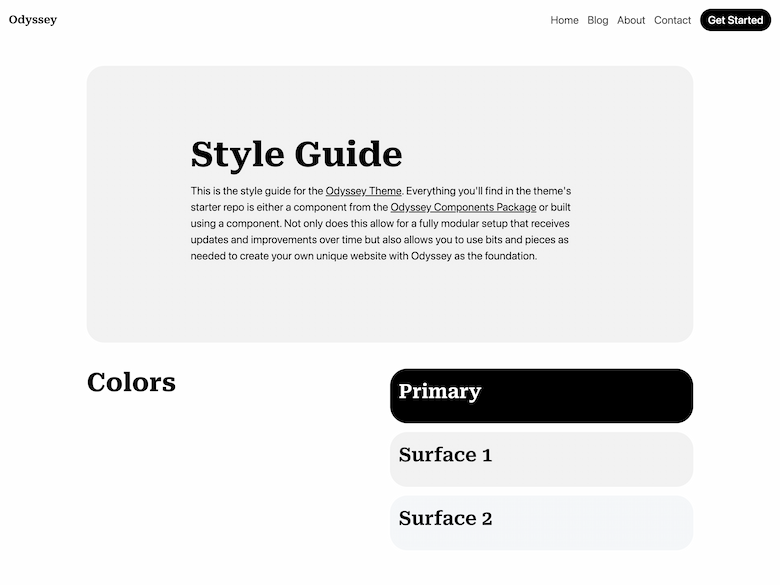Screen dimensions: 780x585
Task: Navigate to the About page
Action: coord(631,20)
